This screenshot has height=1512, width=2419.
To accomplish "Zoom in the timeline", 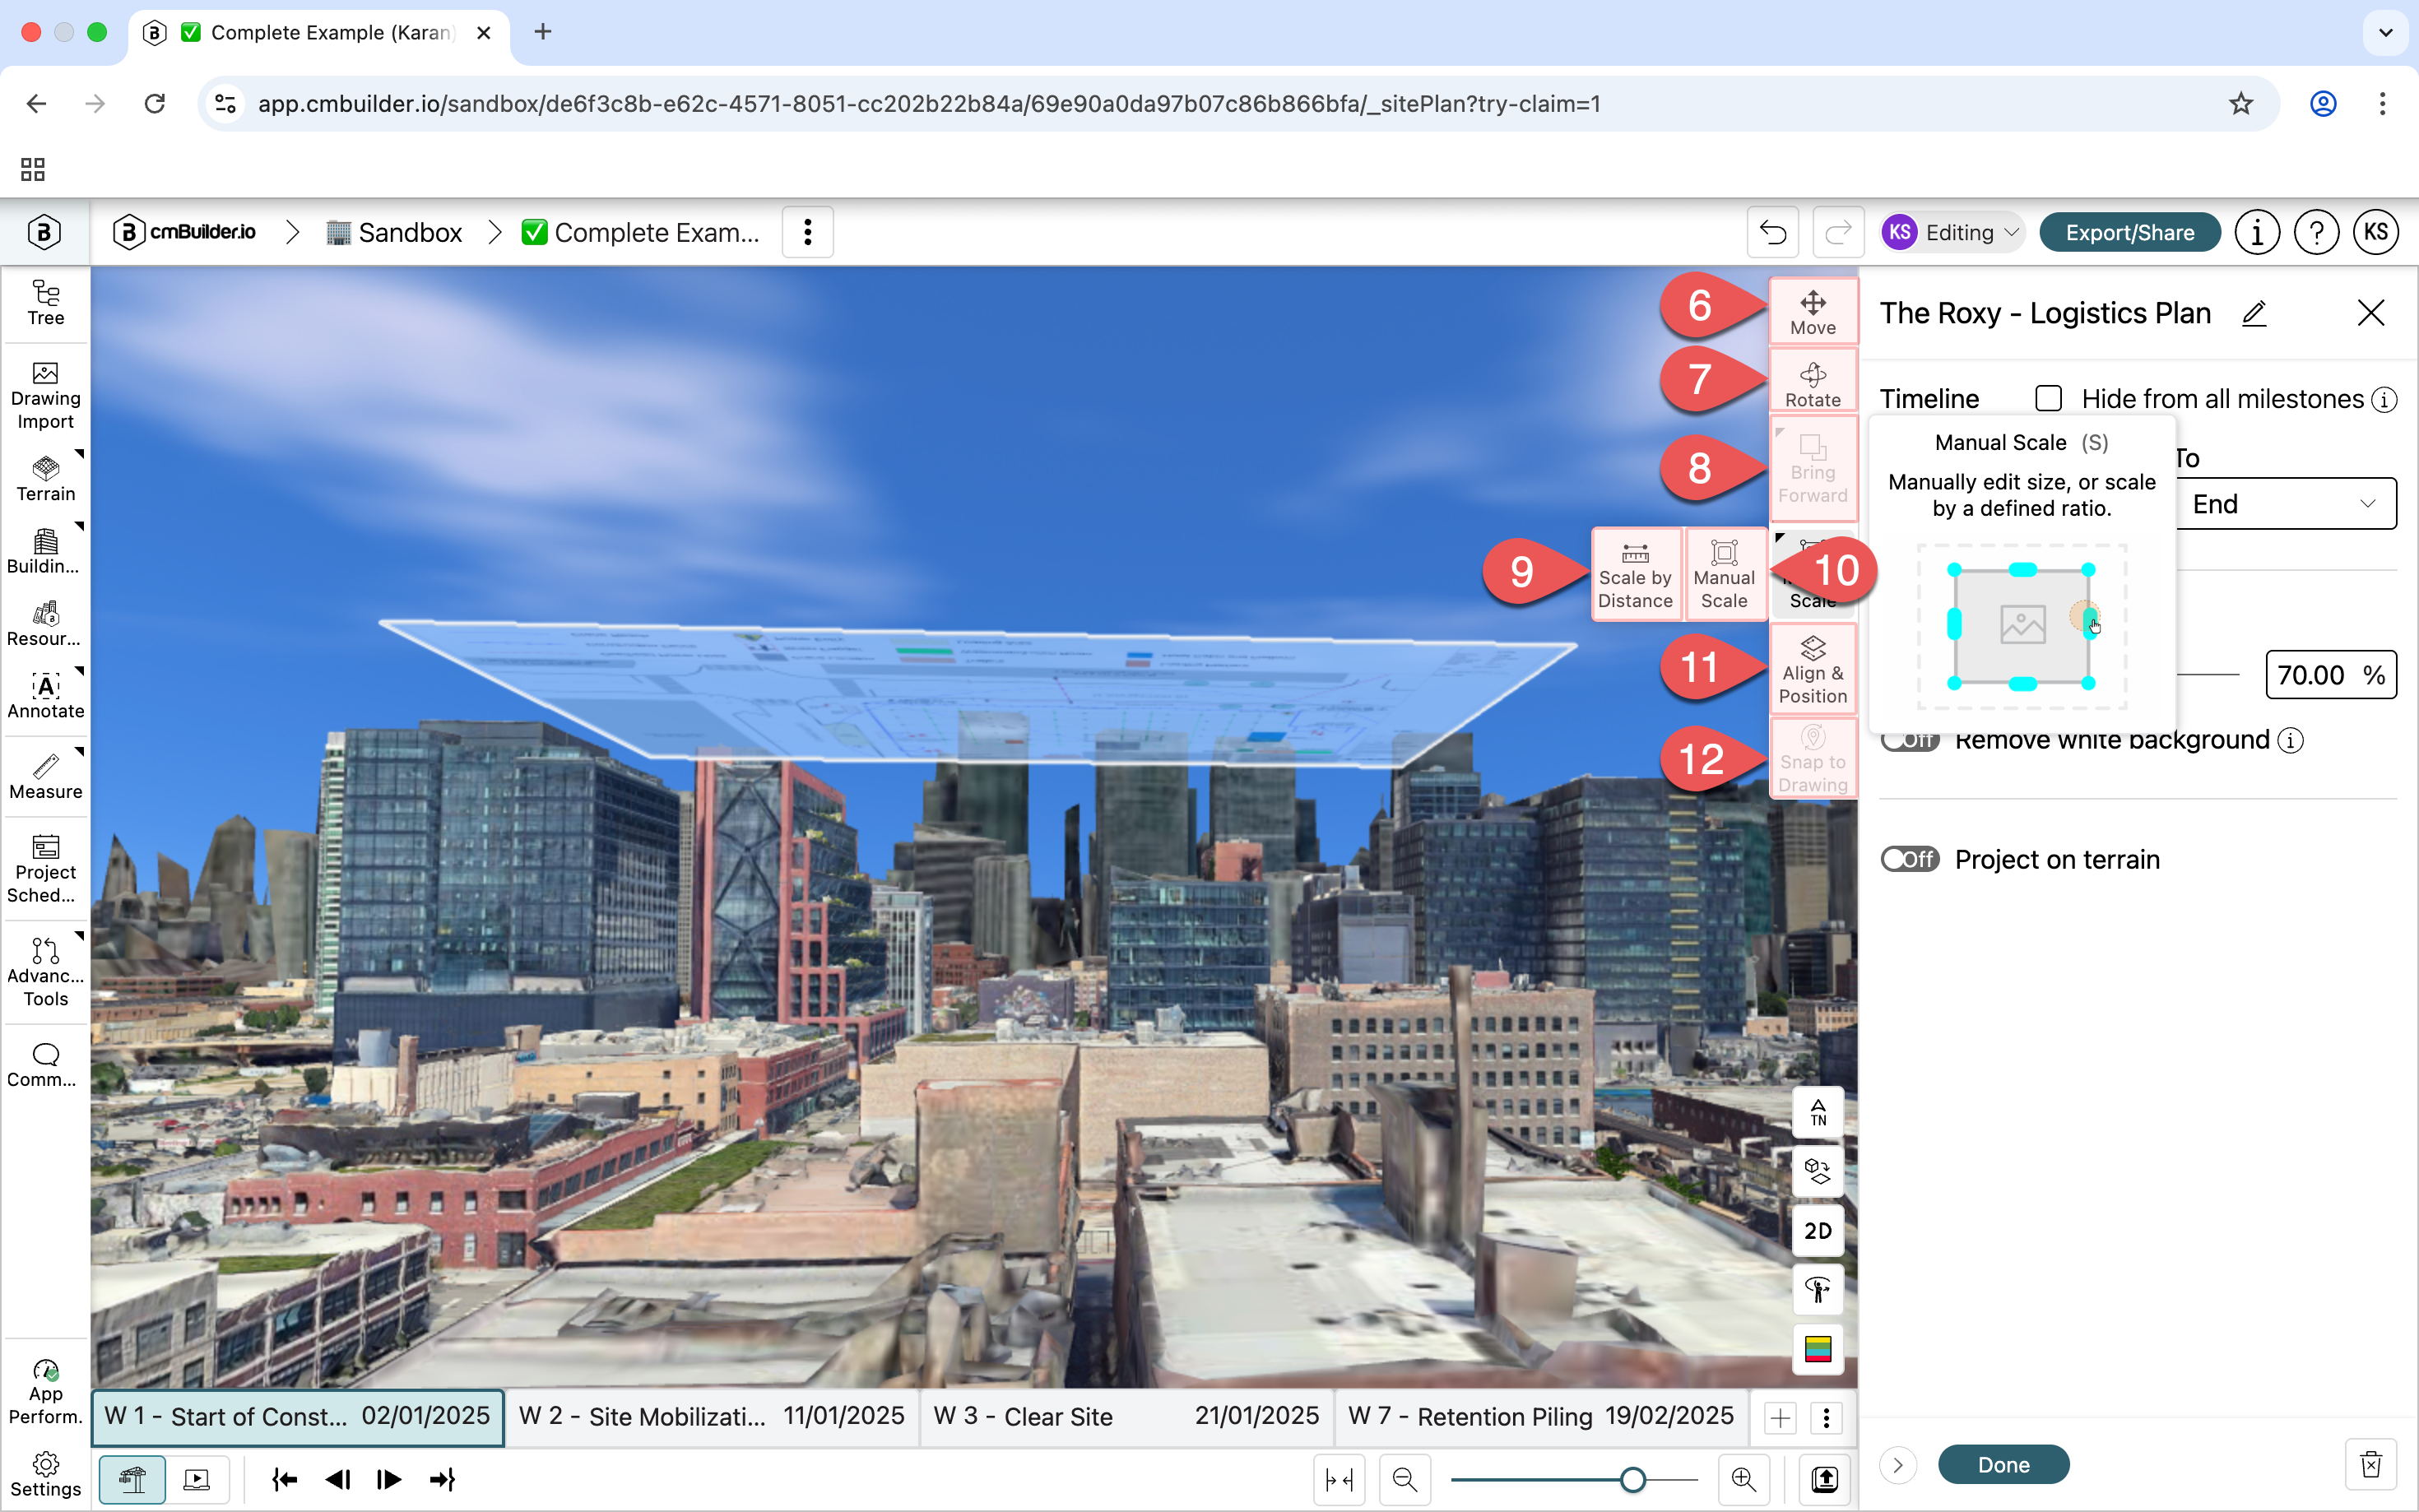I will pyautogui.click(x=1743, y=1479).
